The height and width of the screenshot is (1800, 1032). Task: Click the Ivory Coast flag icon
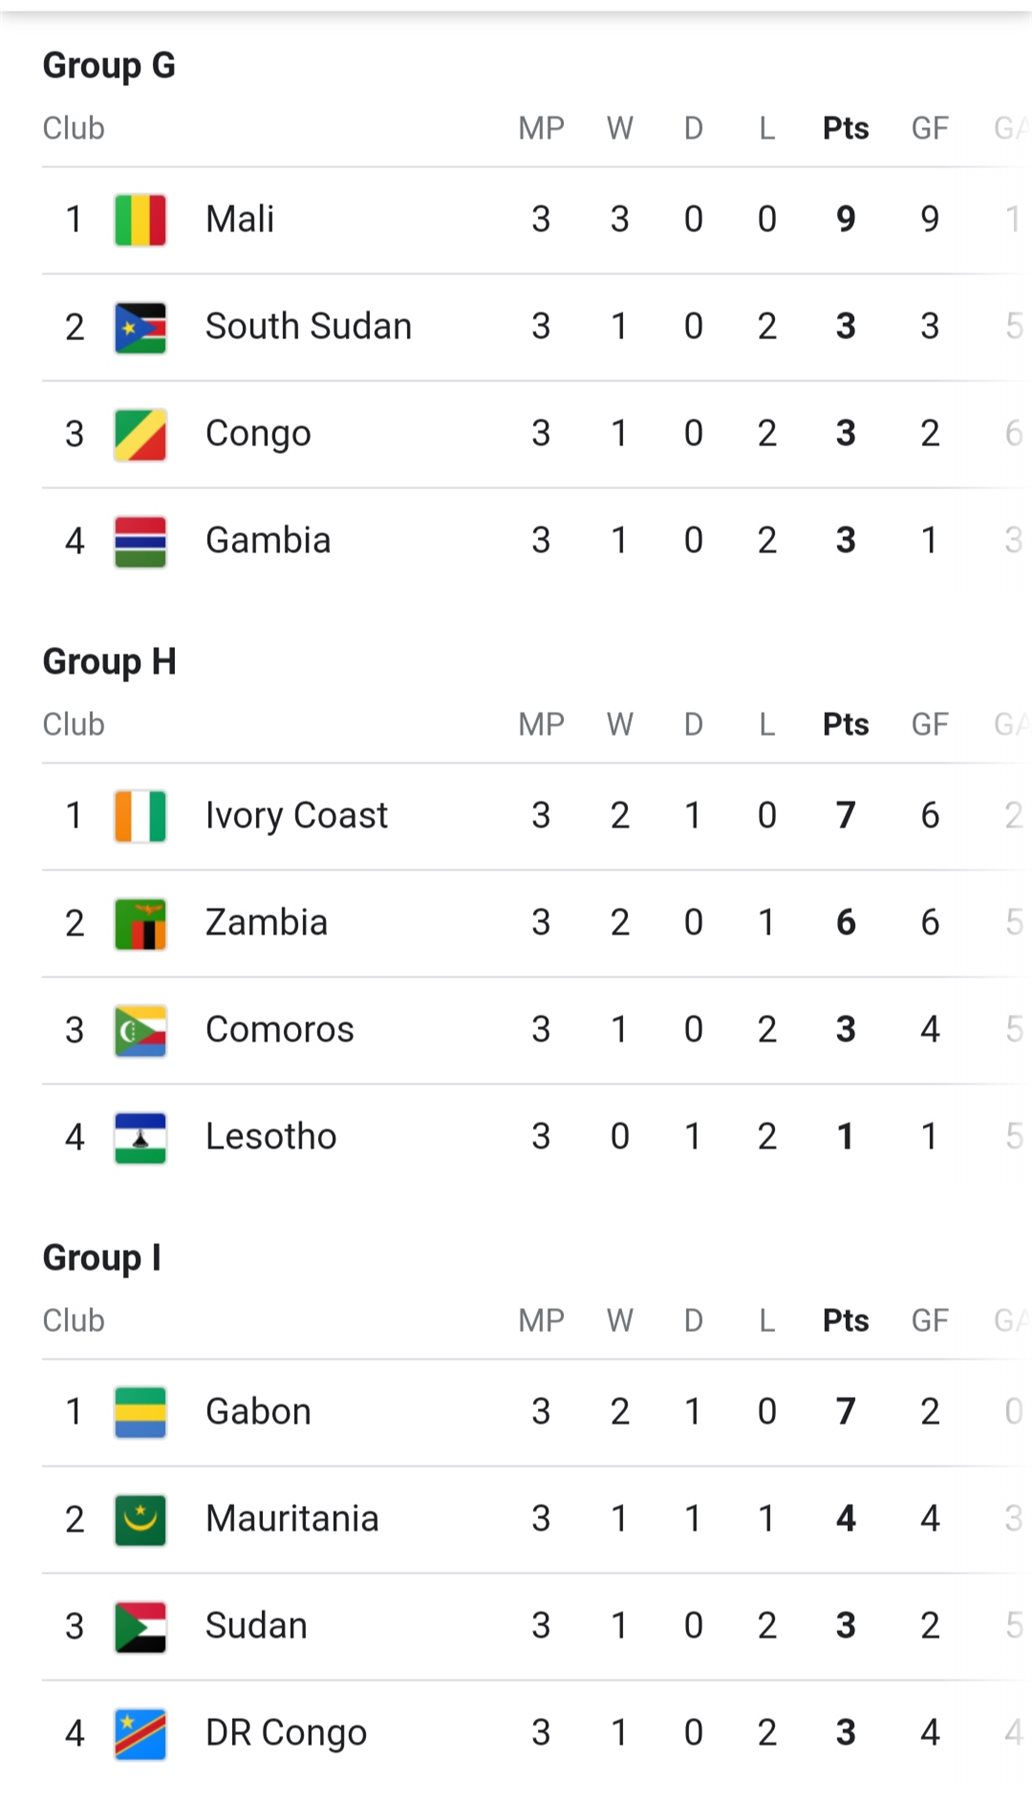click(140, 816)
